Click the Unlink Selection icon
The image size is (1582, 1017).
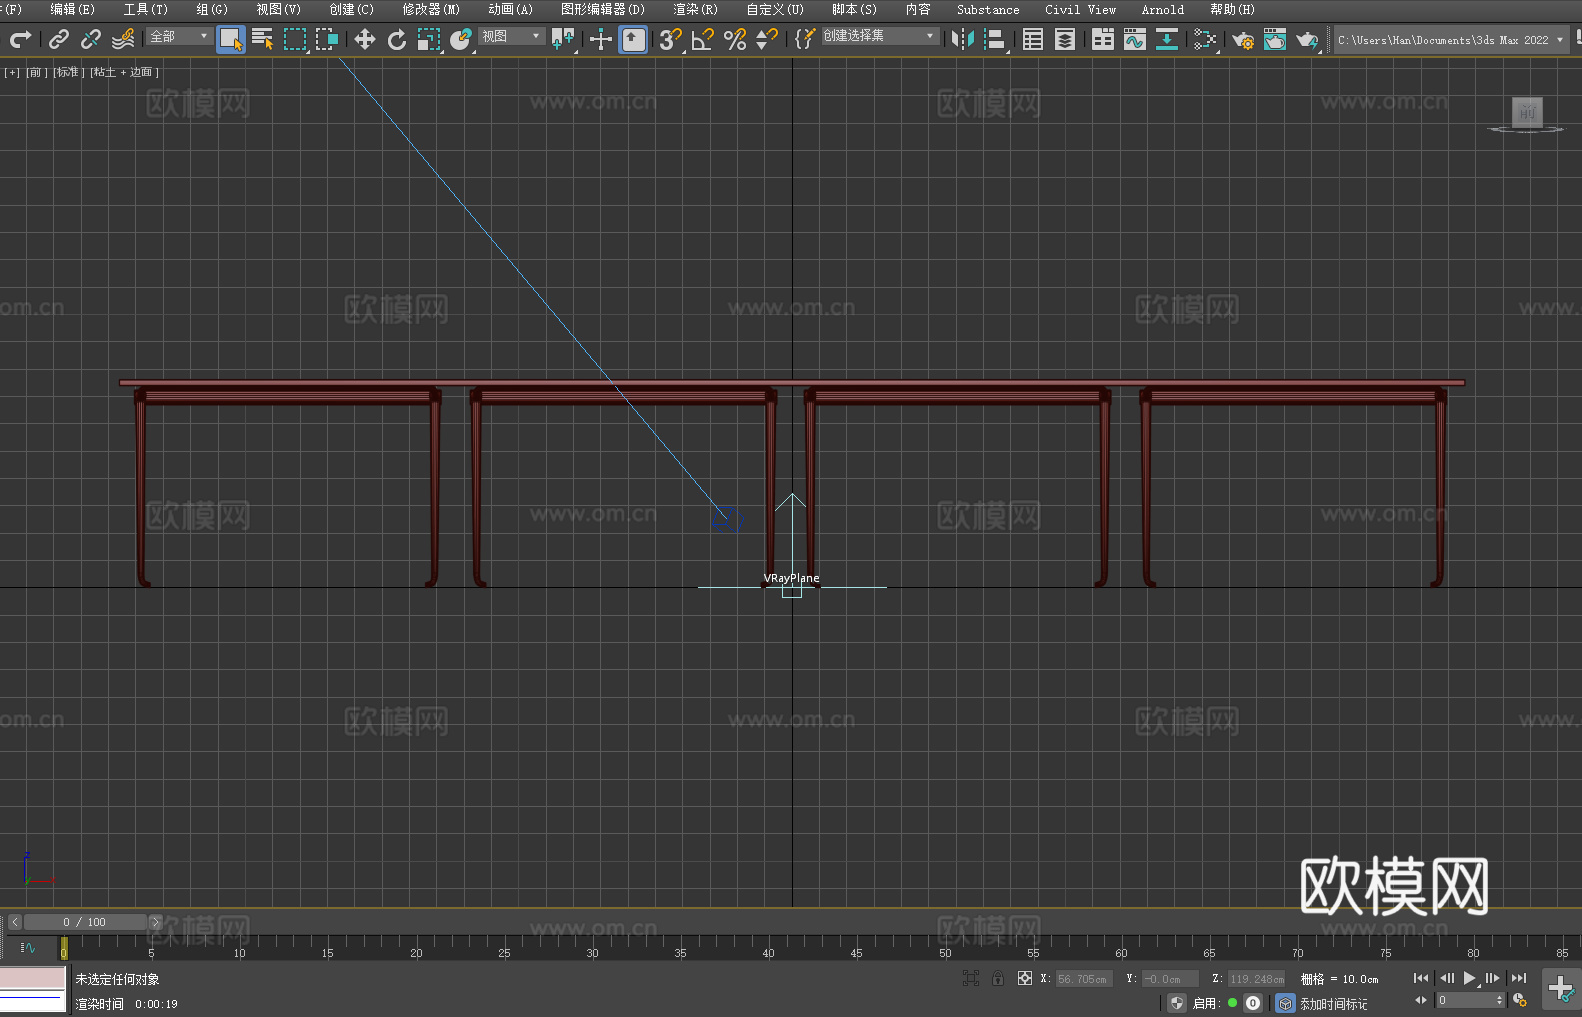(x=91, y=40)
